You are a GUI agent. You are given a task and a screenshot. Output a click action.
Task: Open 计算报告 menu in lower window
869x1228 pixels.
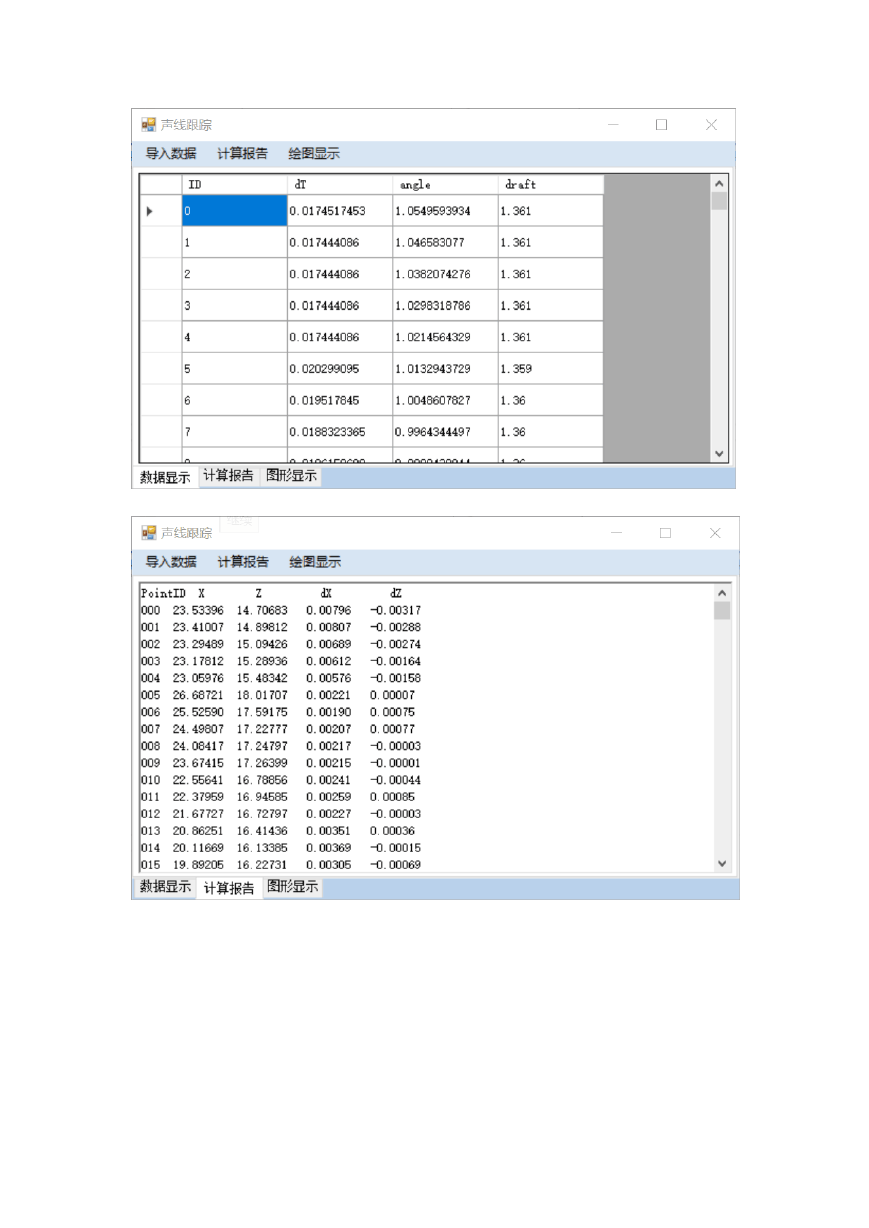click(x=243, y=562)
